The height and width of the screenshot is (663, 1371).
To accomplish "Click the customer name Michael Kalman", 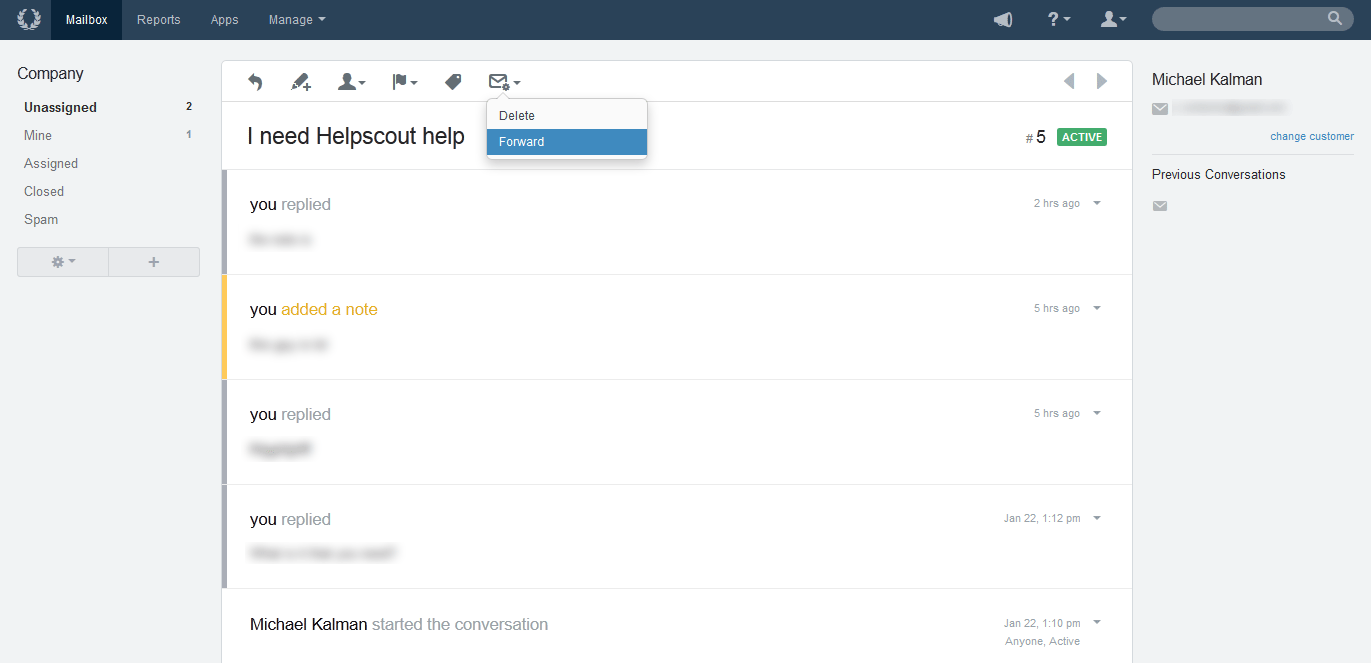I will pyautogui.click(x=1207, y=80).
